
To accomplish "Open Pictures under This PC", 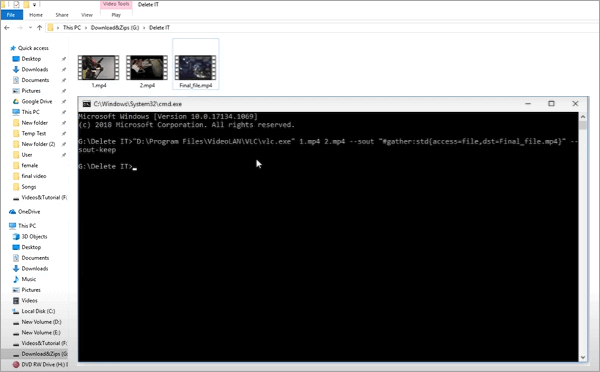I will [x=31, y=290].
